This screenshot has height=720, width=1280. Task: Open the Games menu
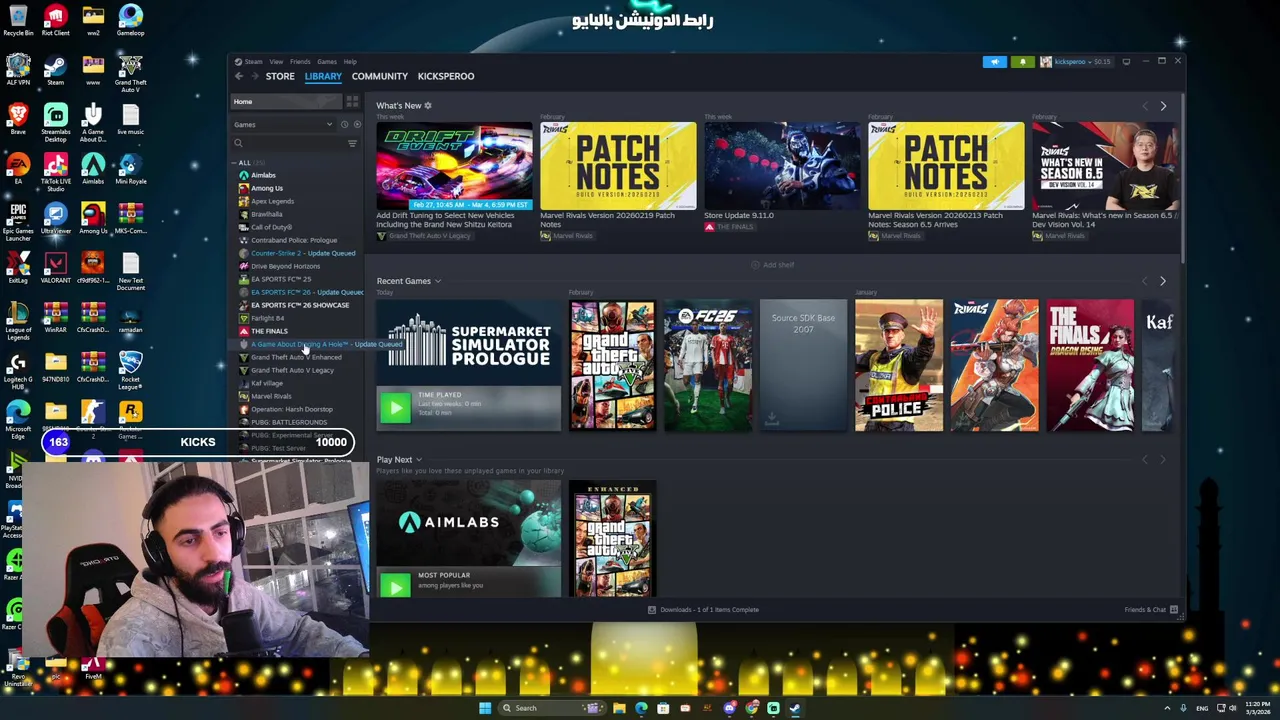[x=327, y=62]
